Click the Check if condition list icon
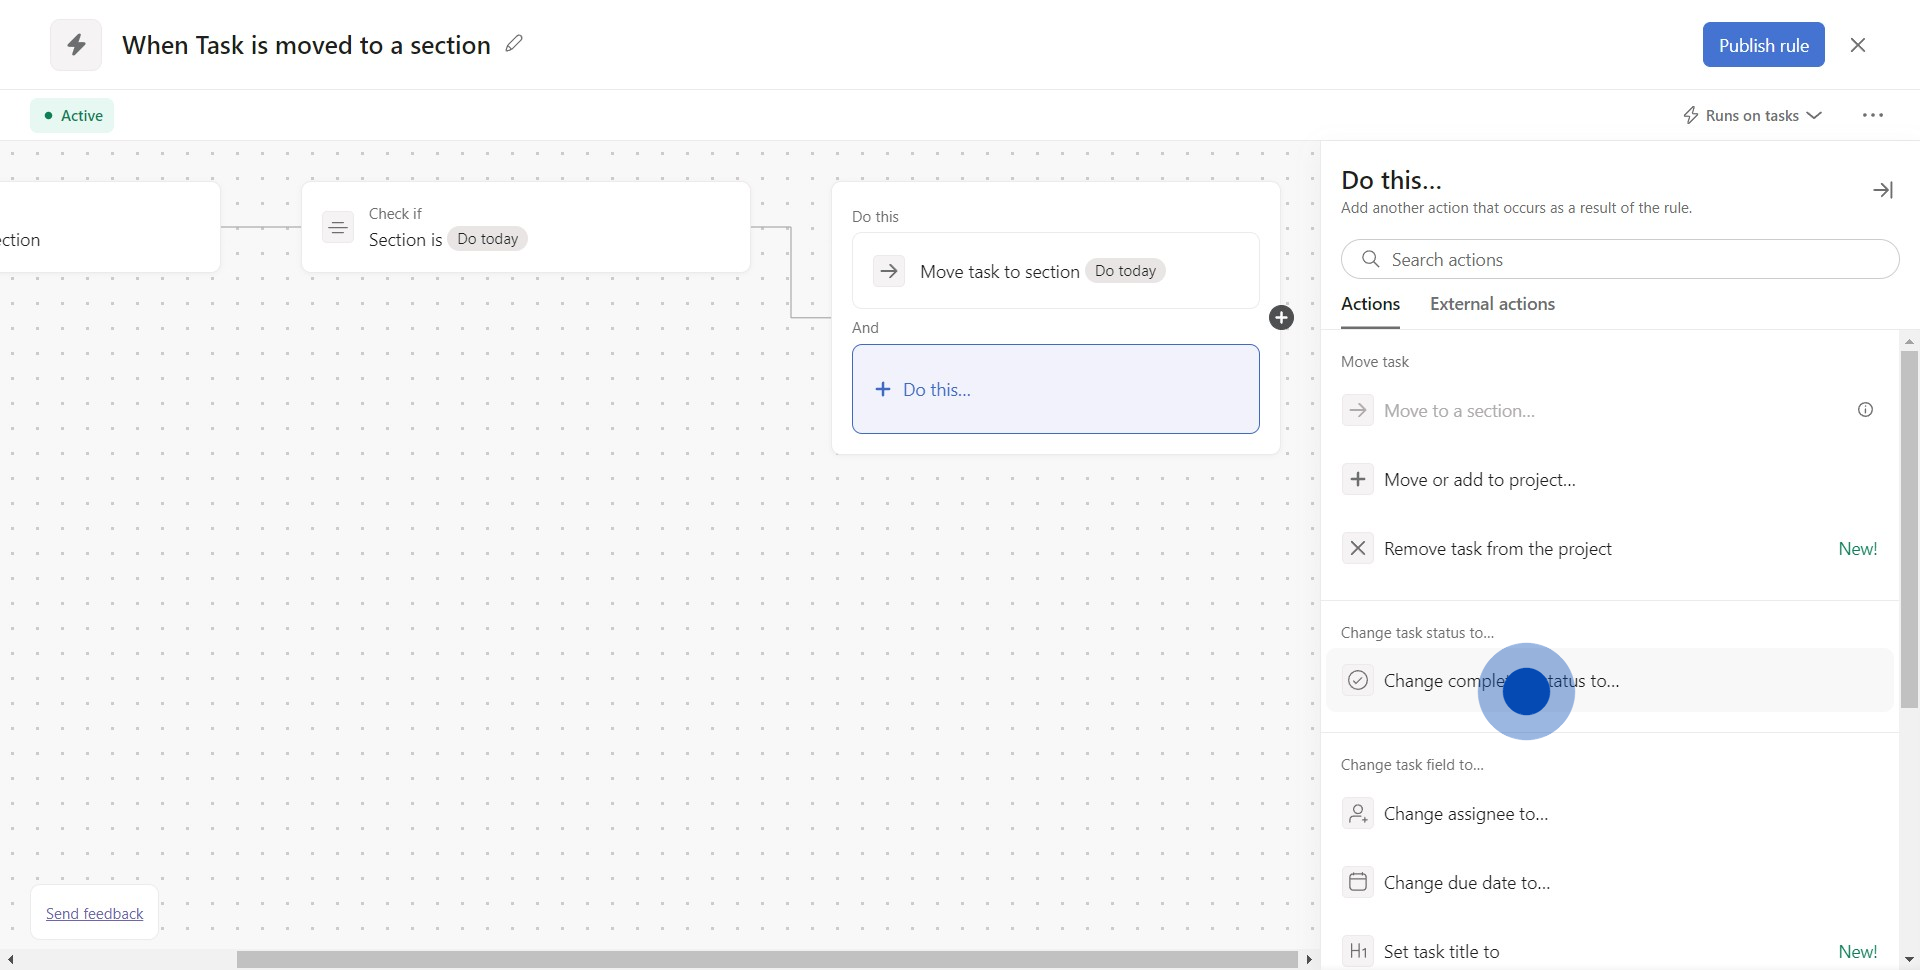Viewport: 1920px width, 970px height. pos(338,228)
